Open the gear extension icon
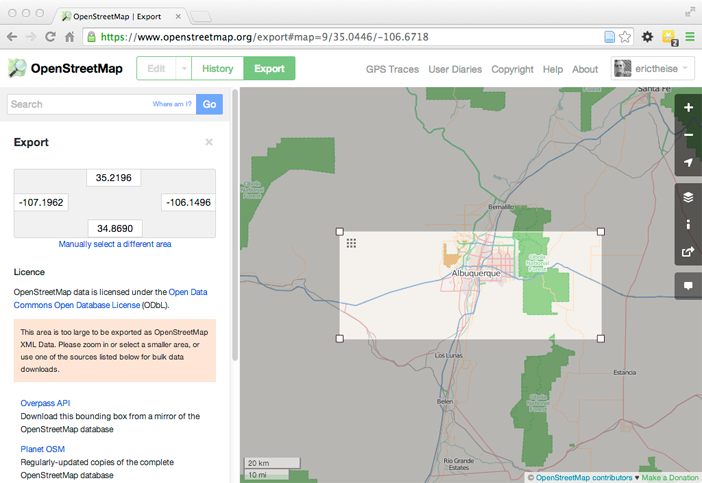 [647, 37]
